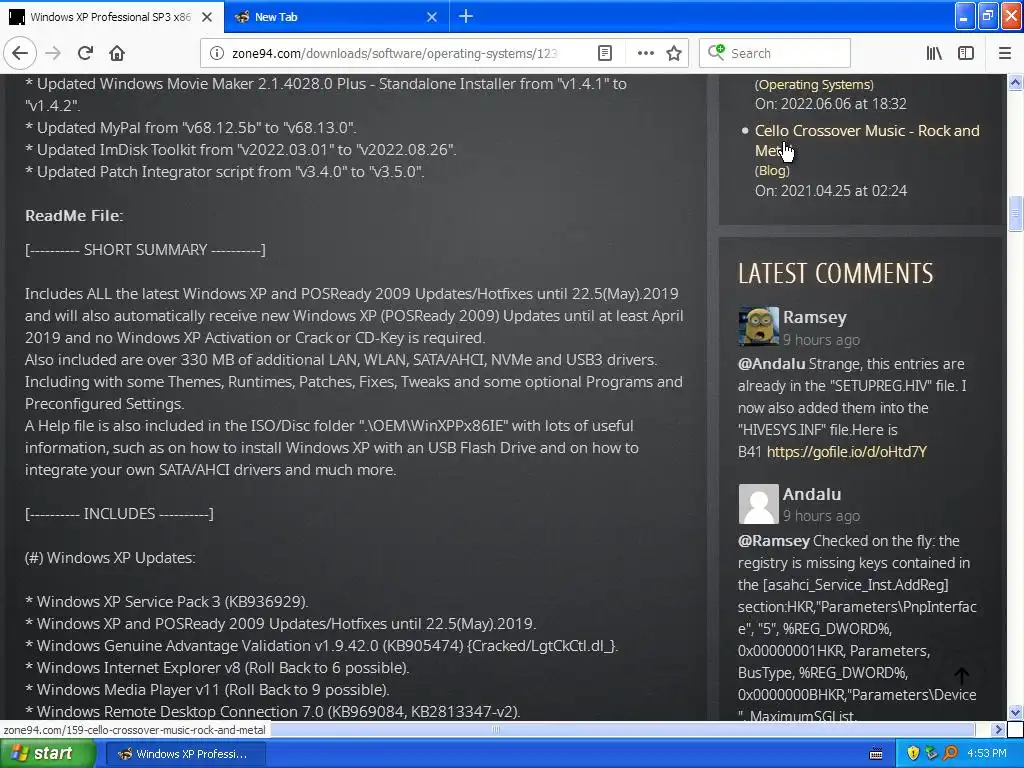Bookmark this page with the star
The height and width of the screenshot is (768, 1024).
(674, 53)
